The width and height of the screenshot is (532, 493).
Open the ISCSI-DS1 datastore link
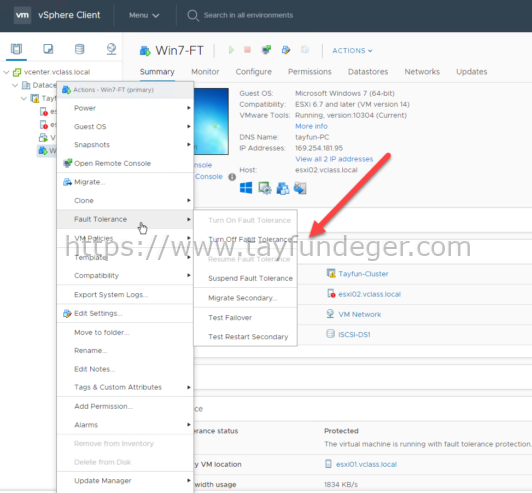pos(354,335)
